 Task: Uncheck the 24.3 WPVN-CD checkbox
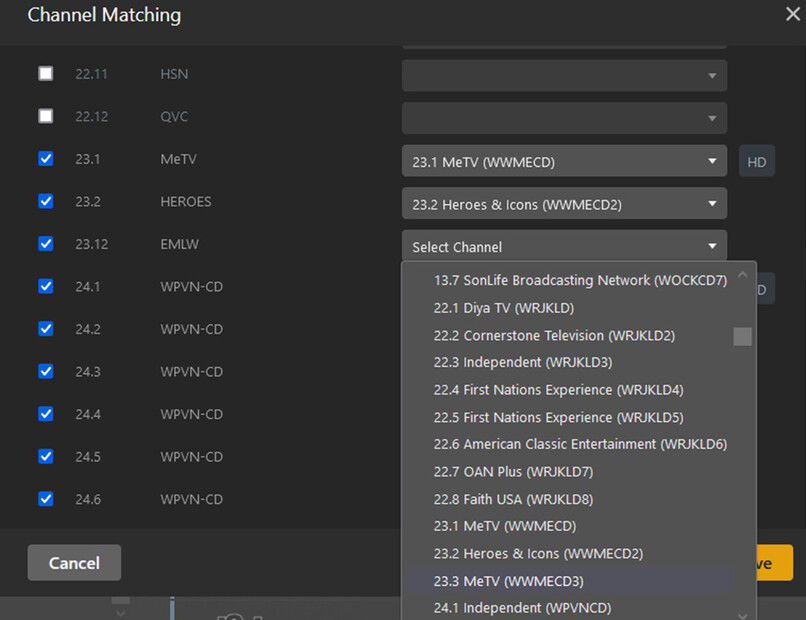coord(46,371)
